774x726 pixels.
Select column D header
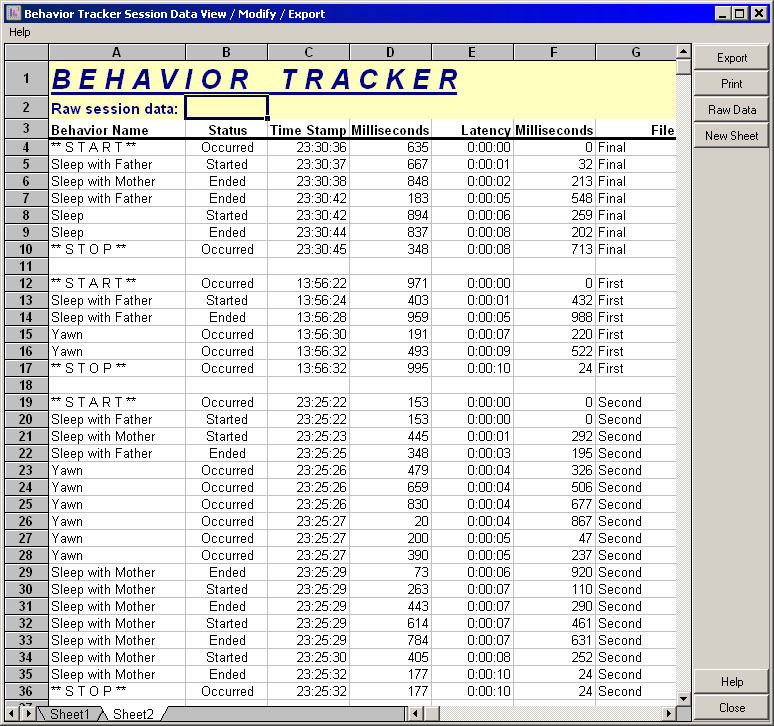[x=390, y=52]
